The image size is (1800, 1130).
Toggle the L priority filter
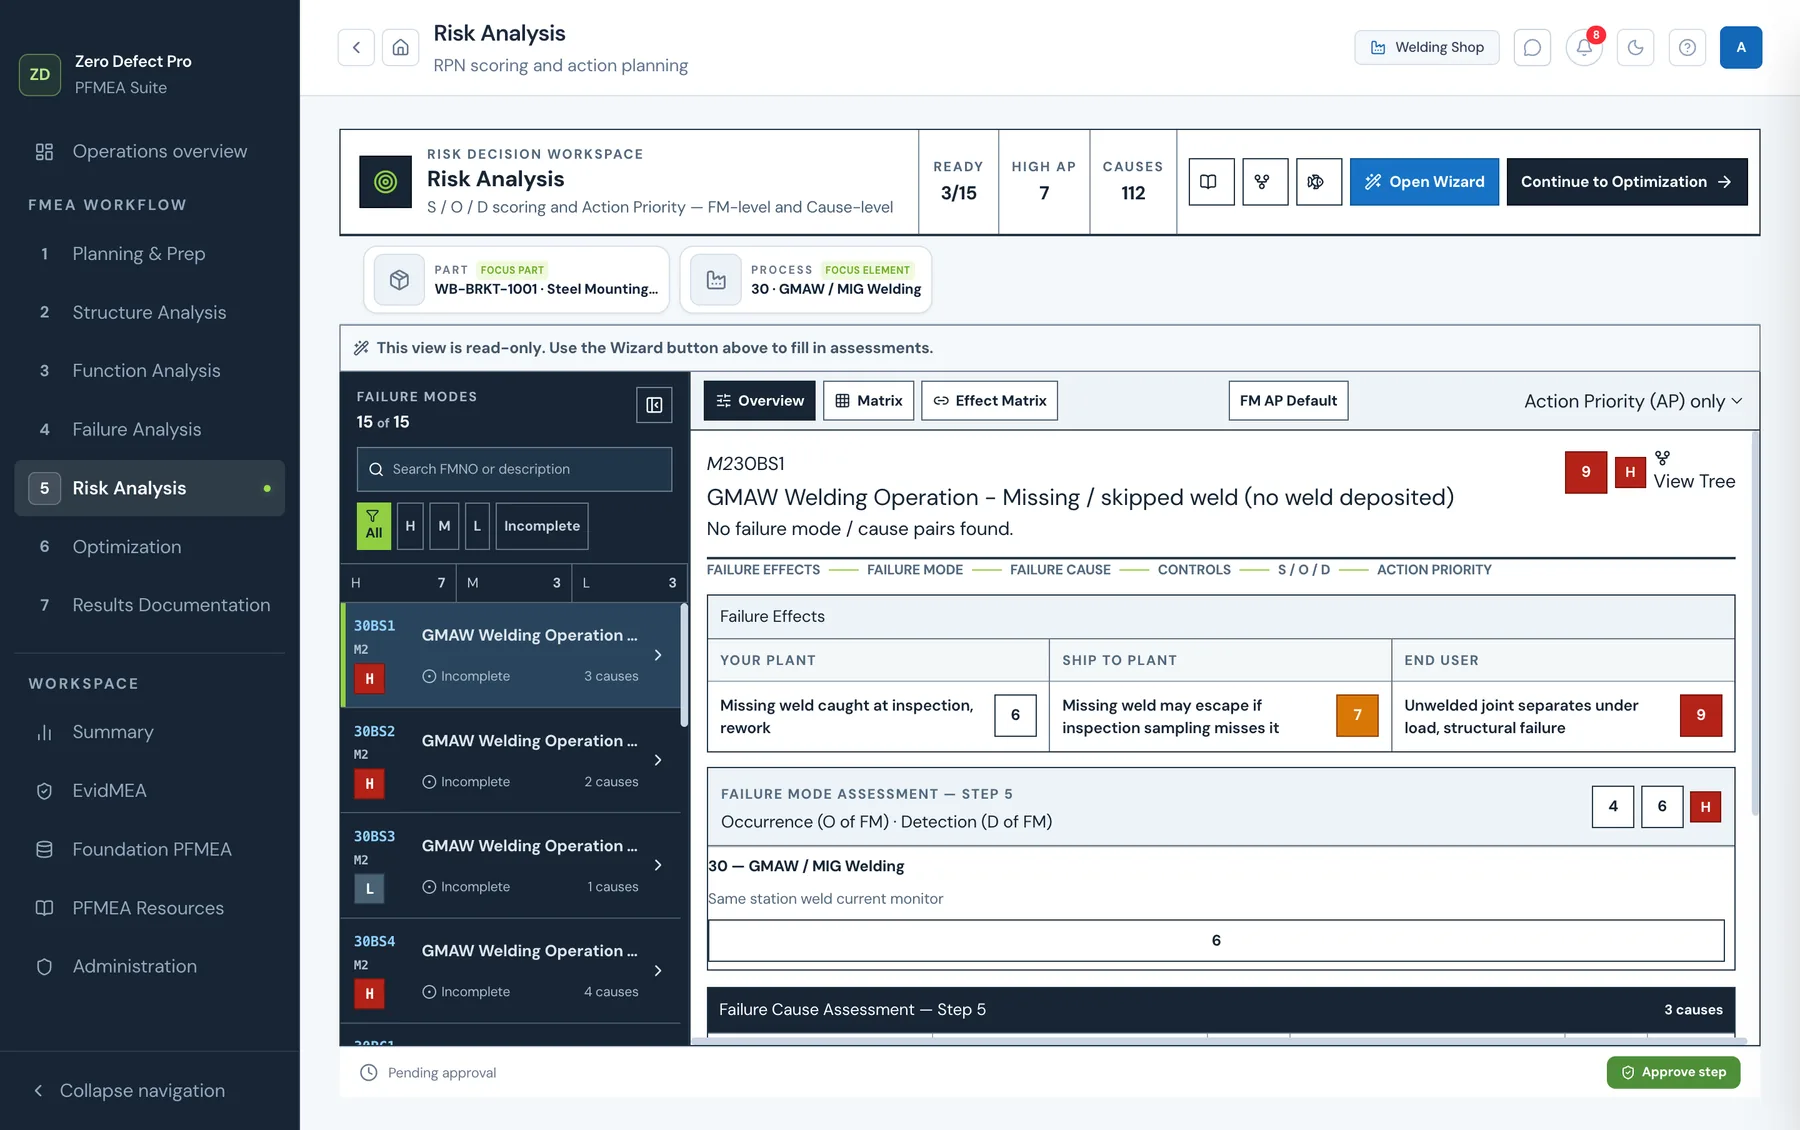pos(477,526)
